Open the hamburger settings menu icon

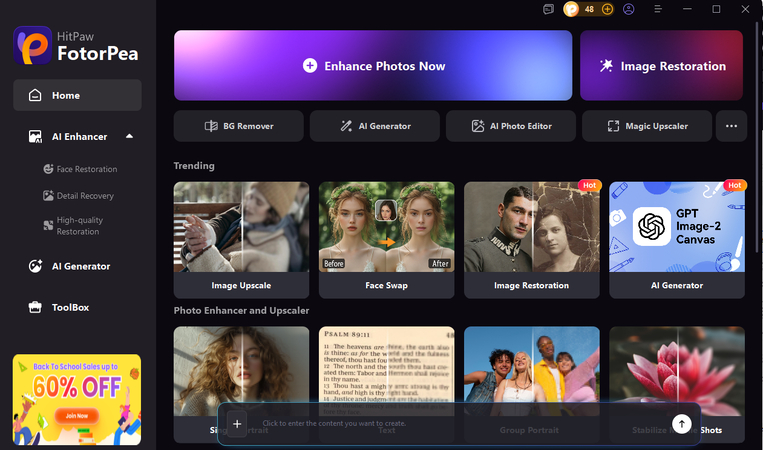658,9
